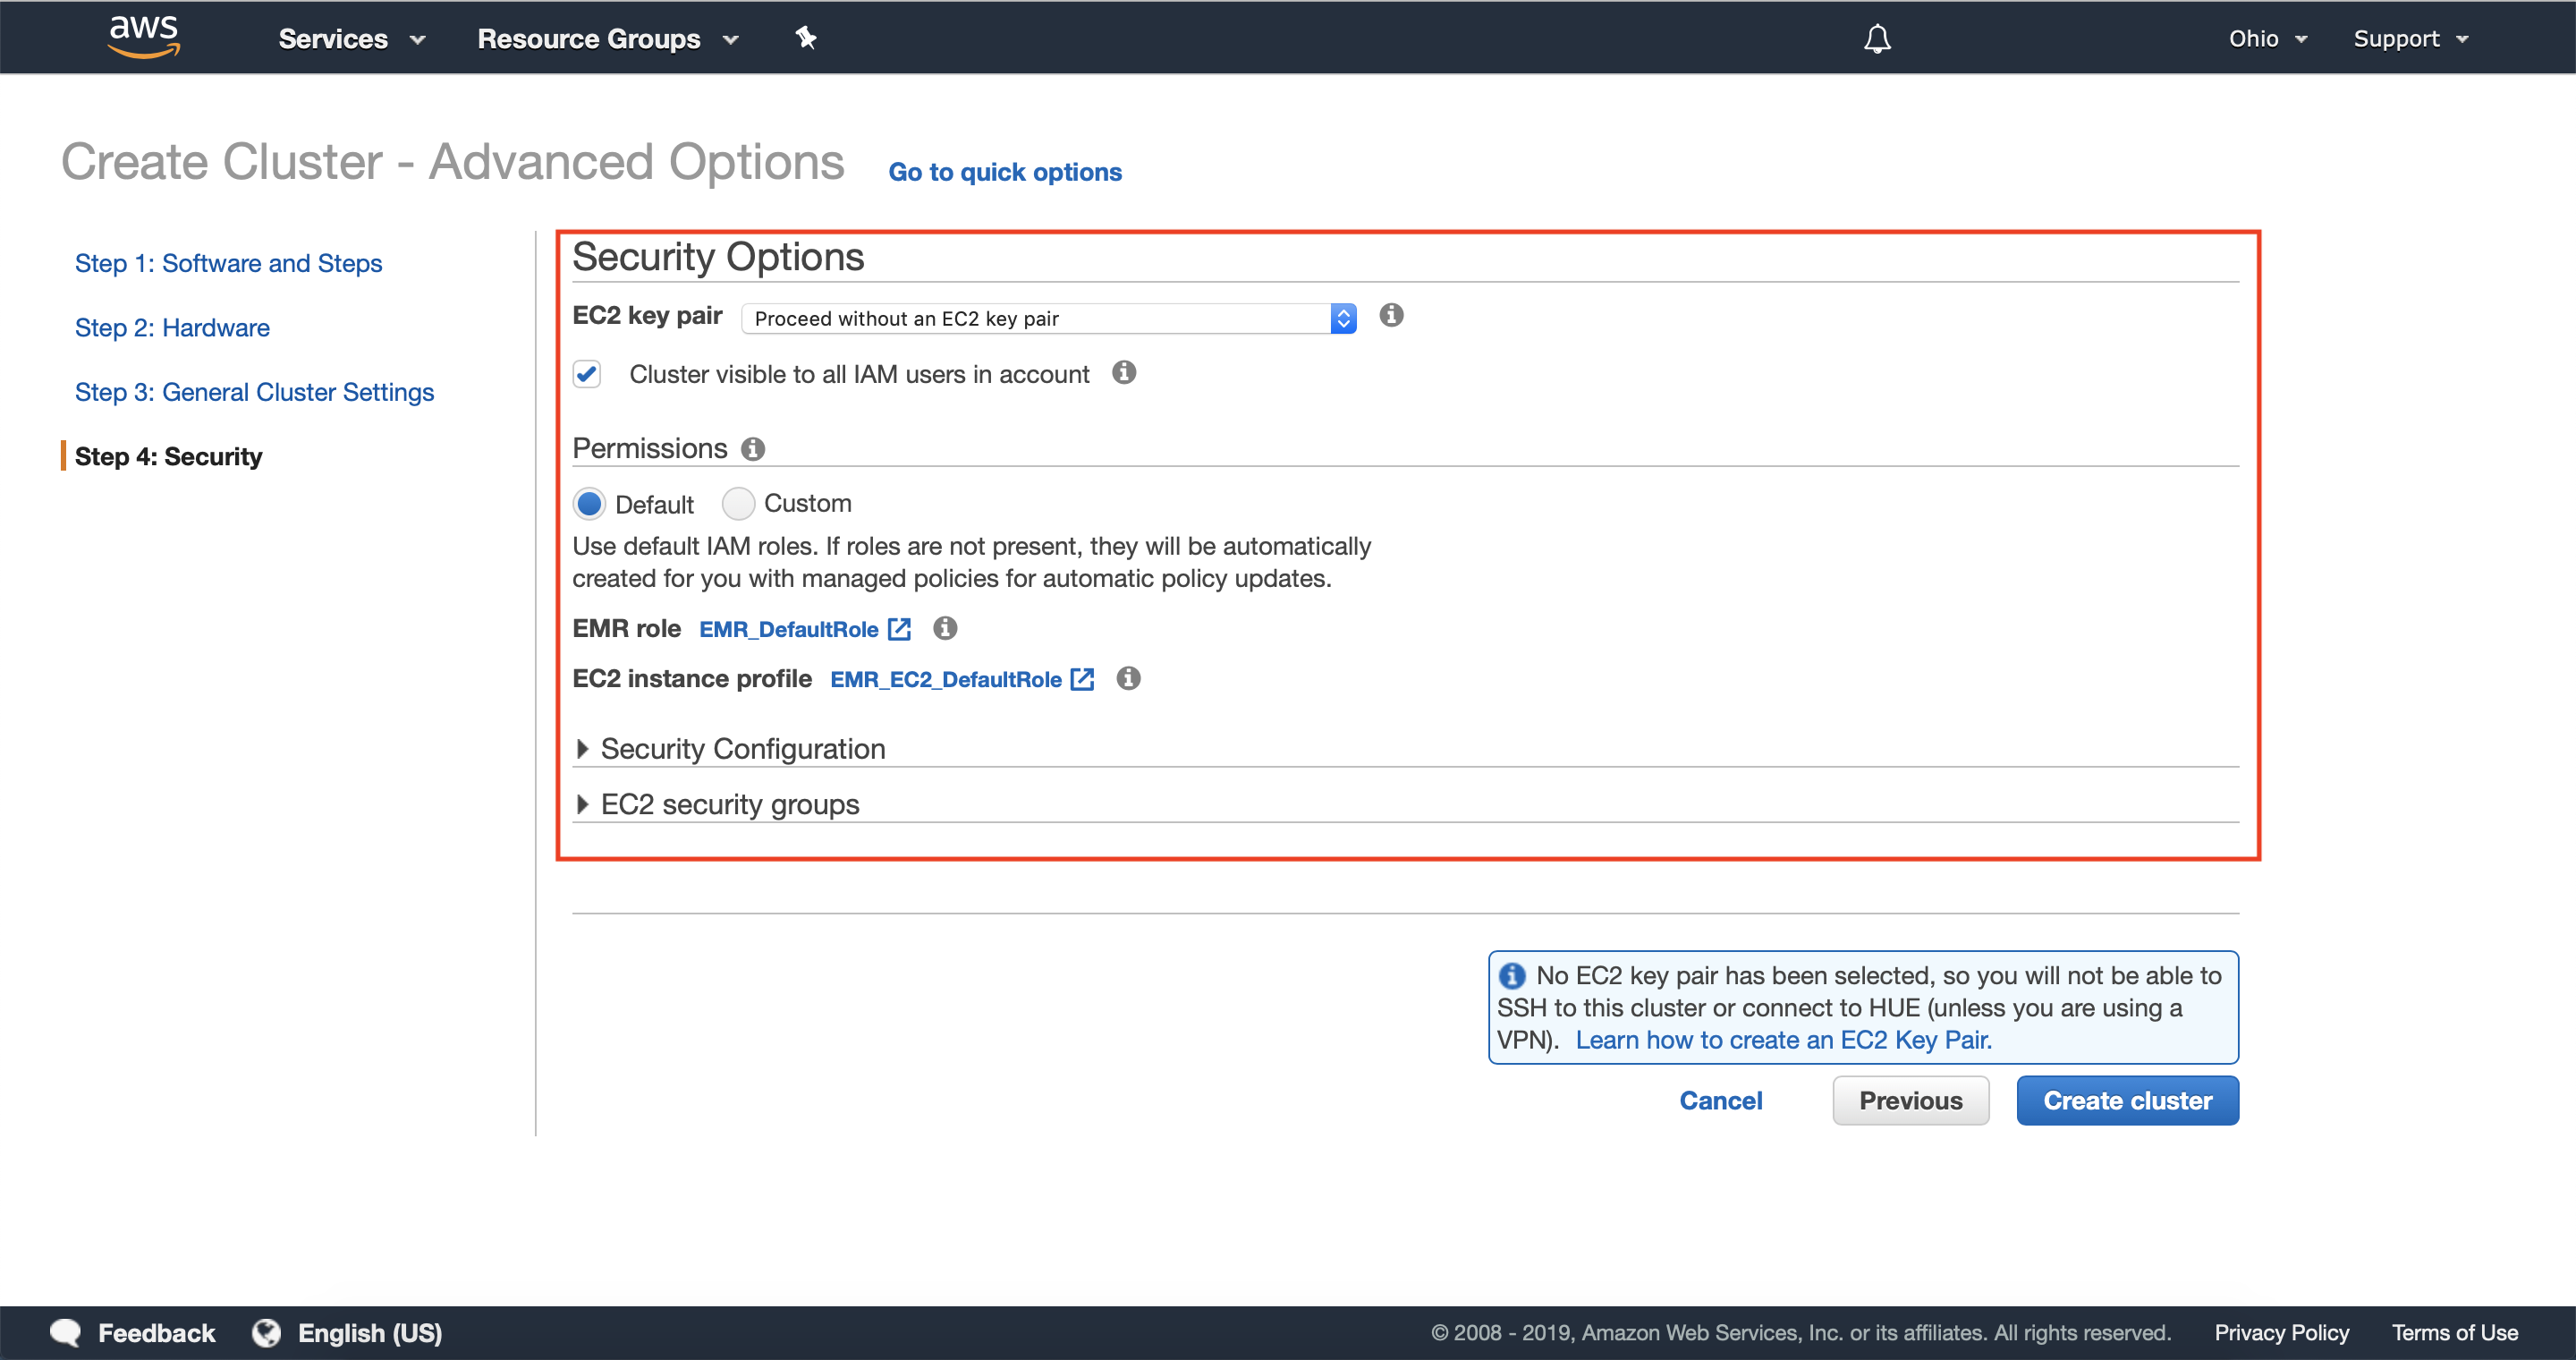Select the Default permissions radio button
This screenshot has height=1360, width=2576.
tap(589, 504)
